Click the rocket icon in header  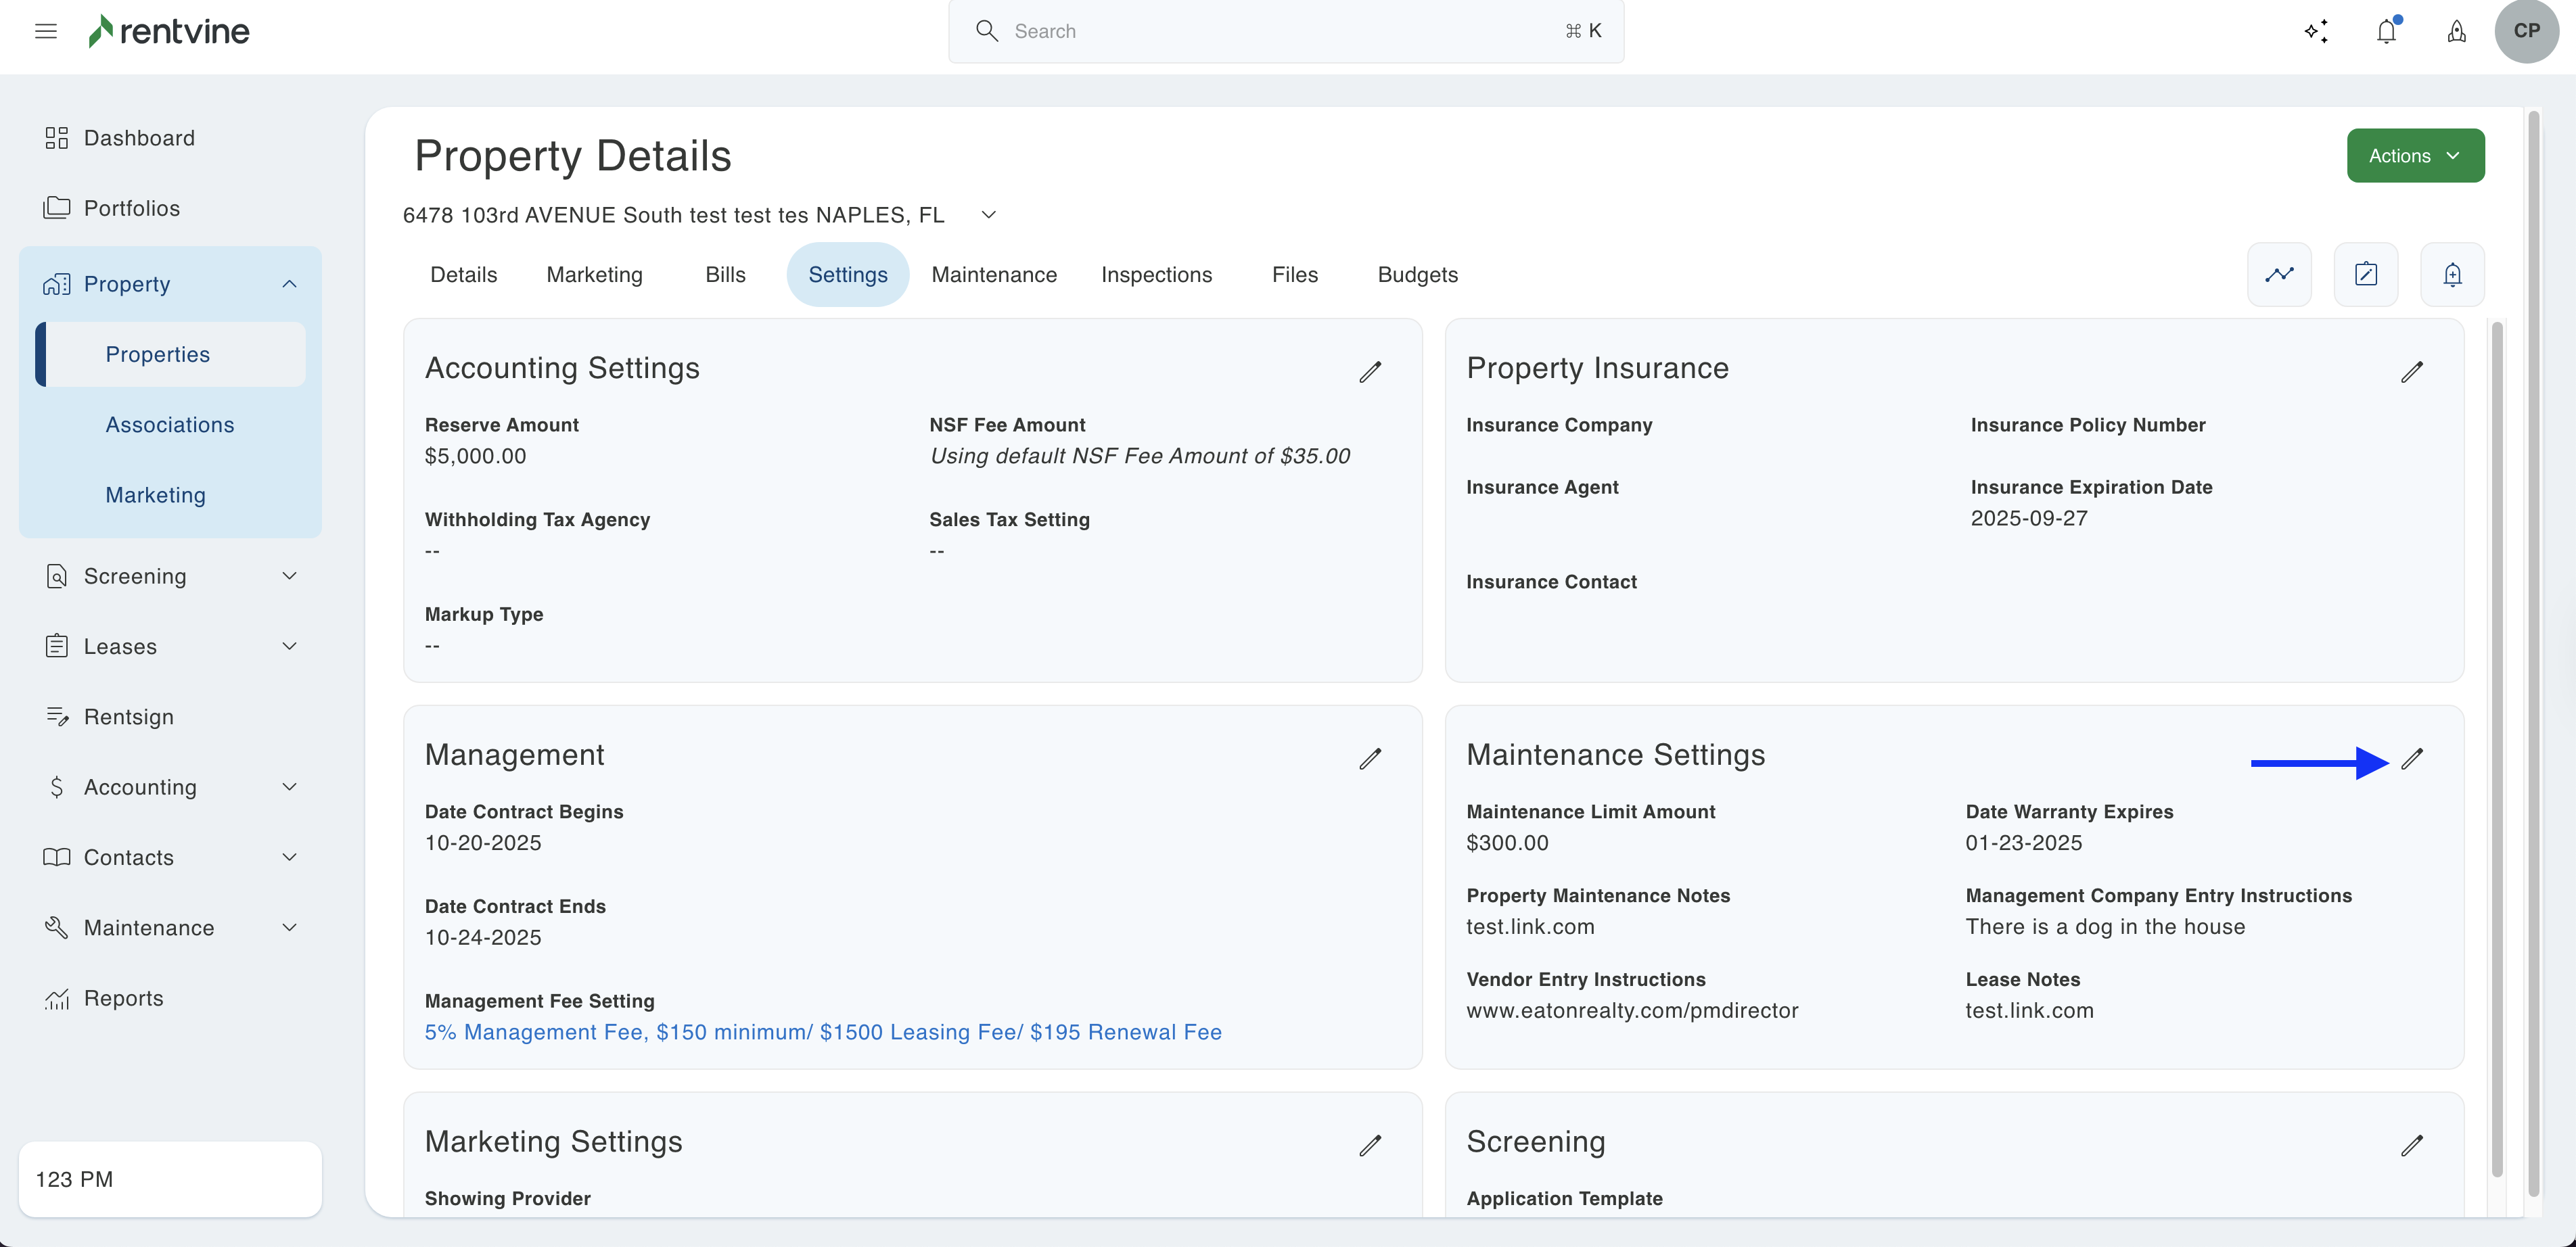pyautogui.click(x=2456, y=31)
